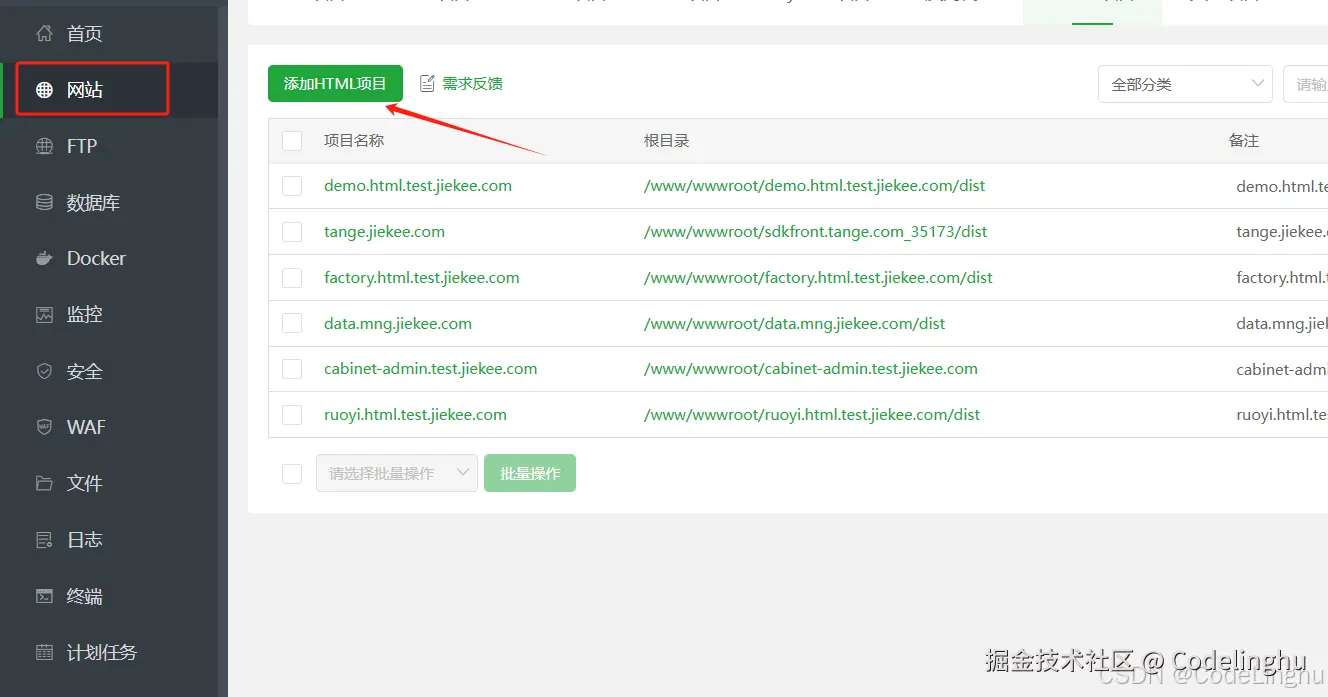Click the terminal icon beside 终端

(x=44, y=596)
